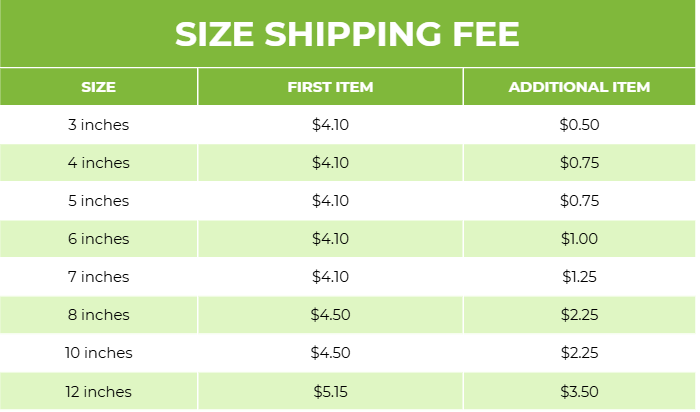Viewport: 700px width, 412px height.
Task: Click the 4 inches size cell
Action: 98,163
